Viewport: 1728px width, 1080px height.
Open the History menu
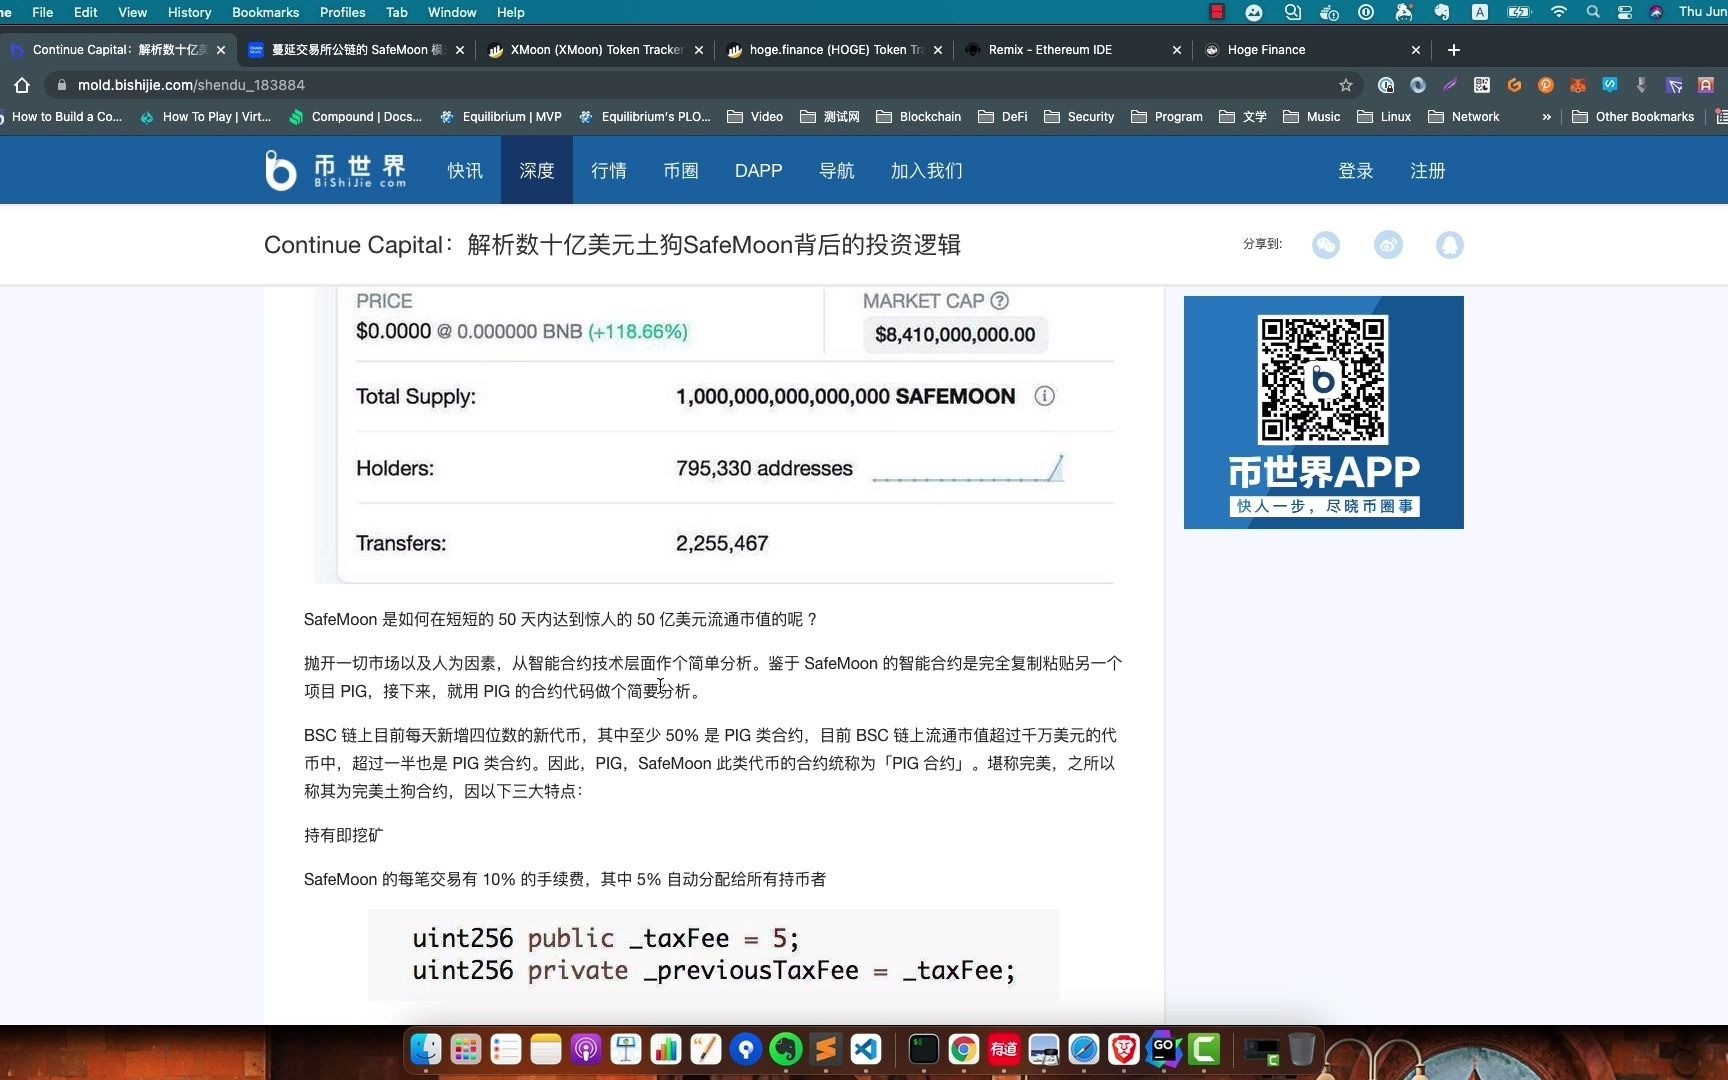point(189,12)
